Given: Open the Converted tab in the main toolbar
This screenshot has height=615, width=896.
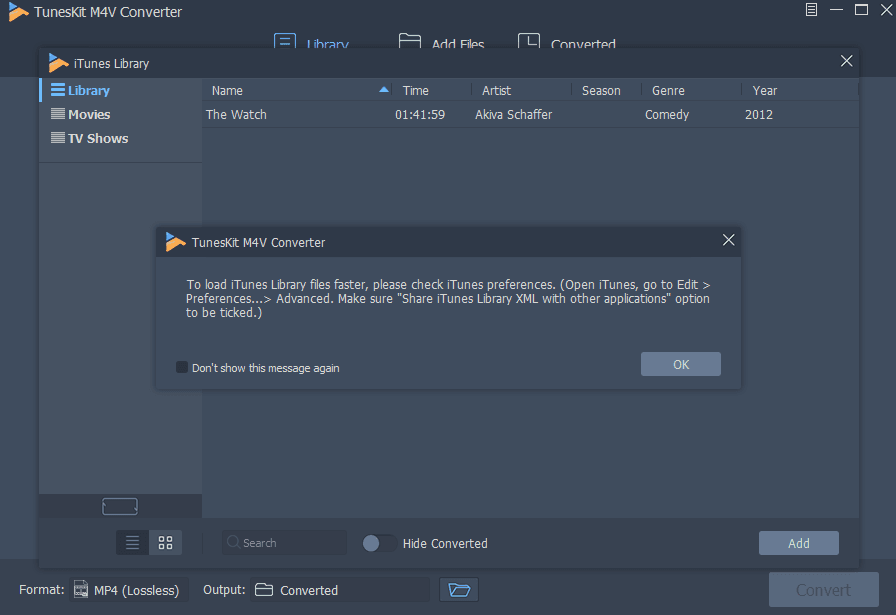Looking at the screenshot, I should tap(567, 42).
